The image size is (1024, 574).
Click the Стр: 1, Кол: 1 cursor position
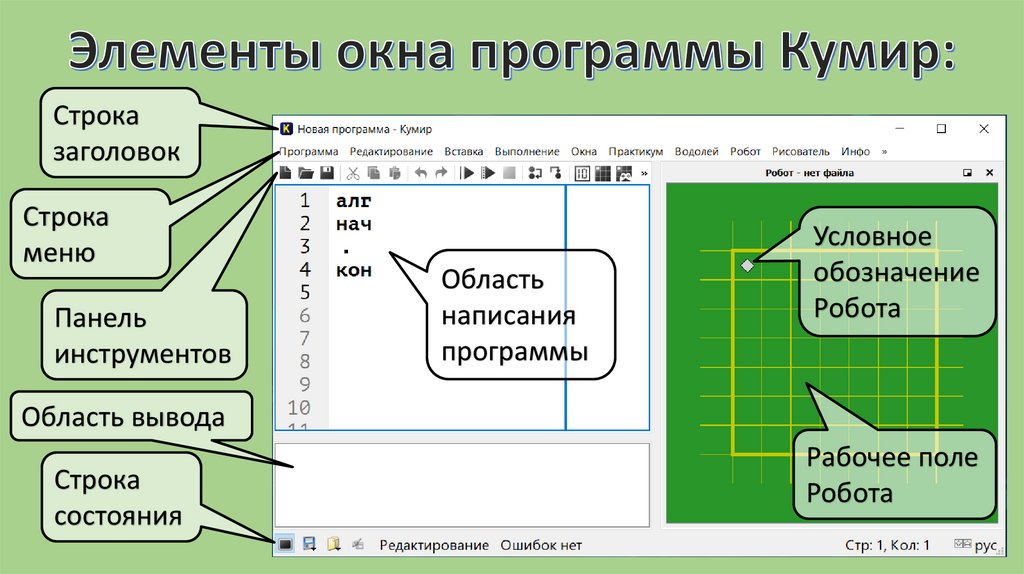click(888, 545)
